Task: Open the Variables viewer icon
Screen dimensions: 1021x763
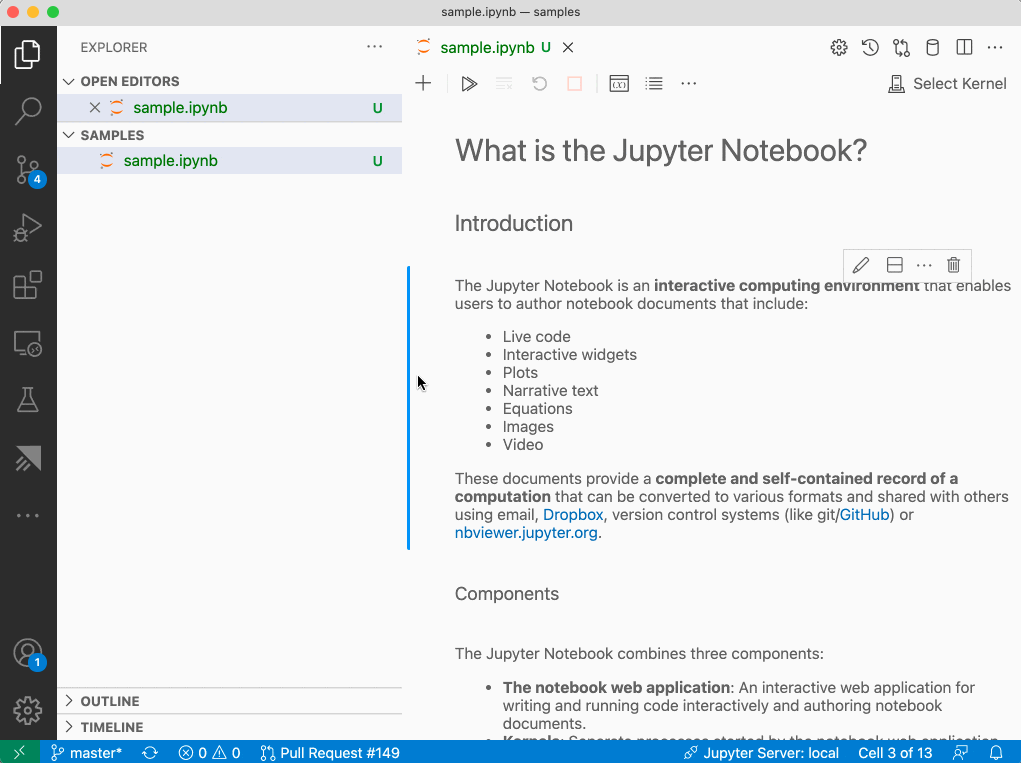Action: click(x=618, y=83)
